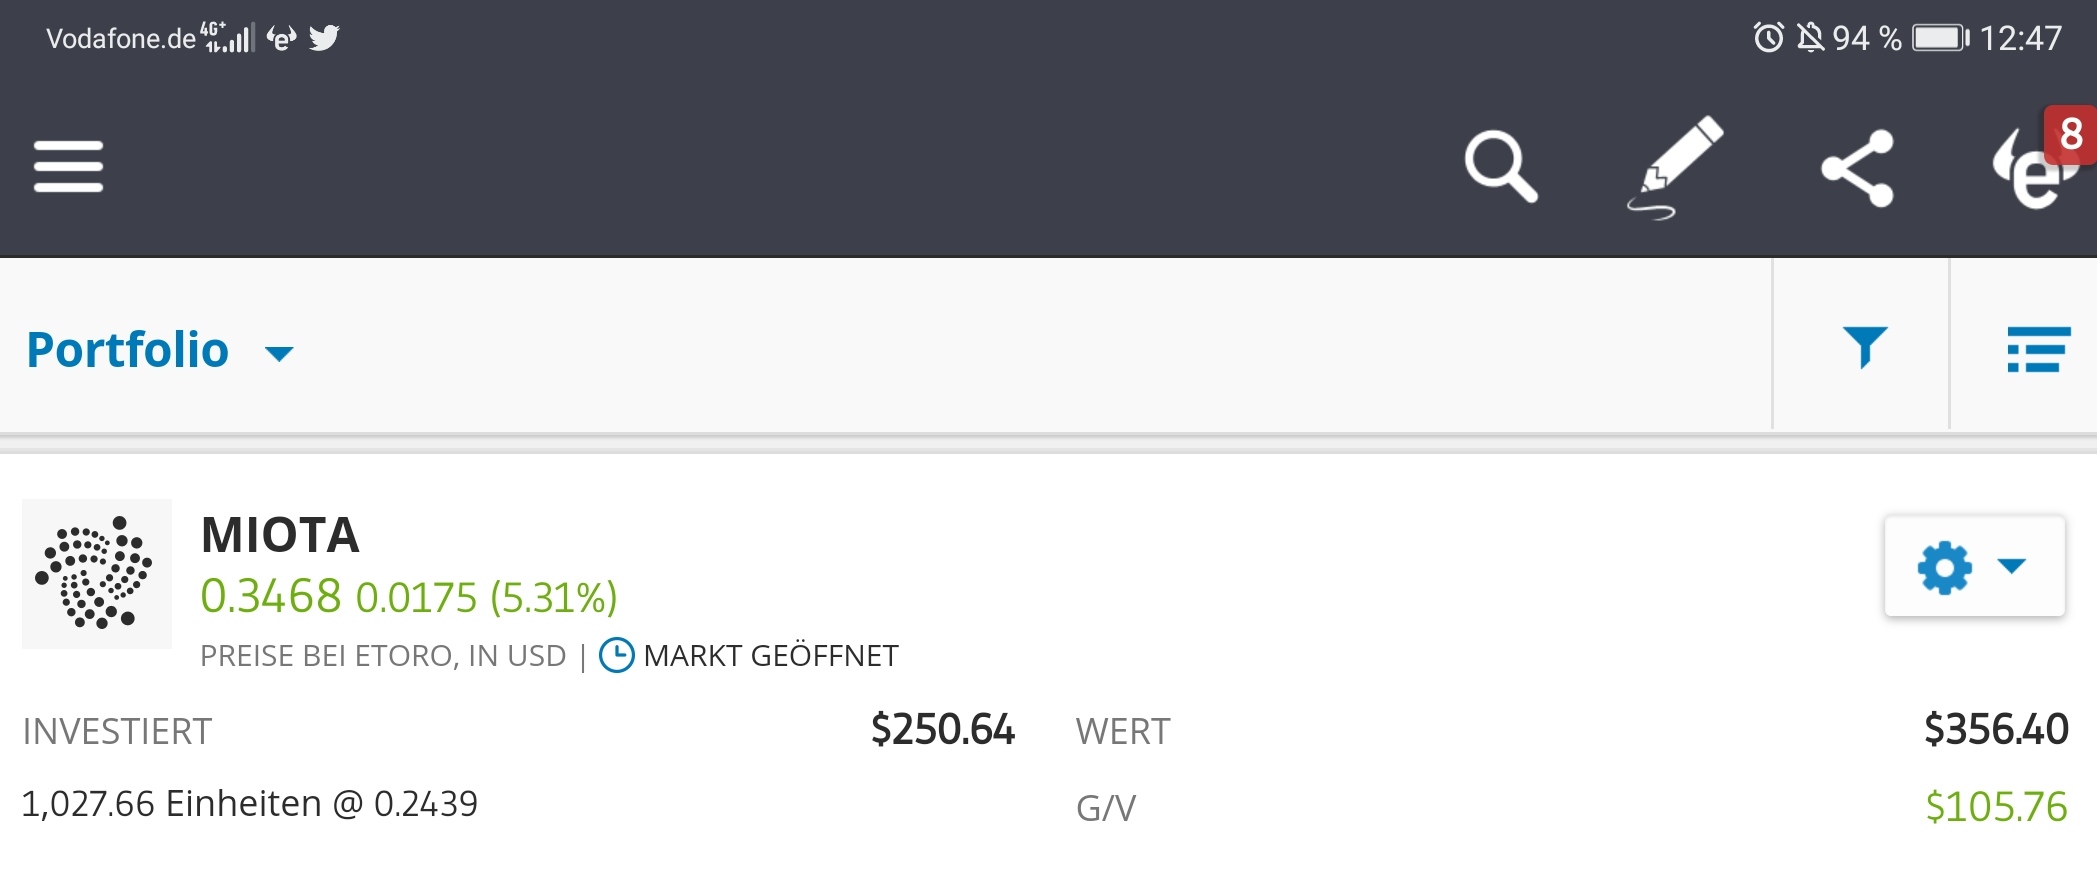Tap the share icon
This screenshot has width=2097, height=882.
pyautogui.click(x=1857, y=168)
